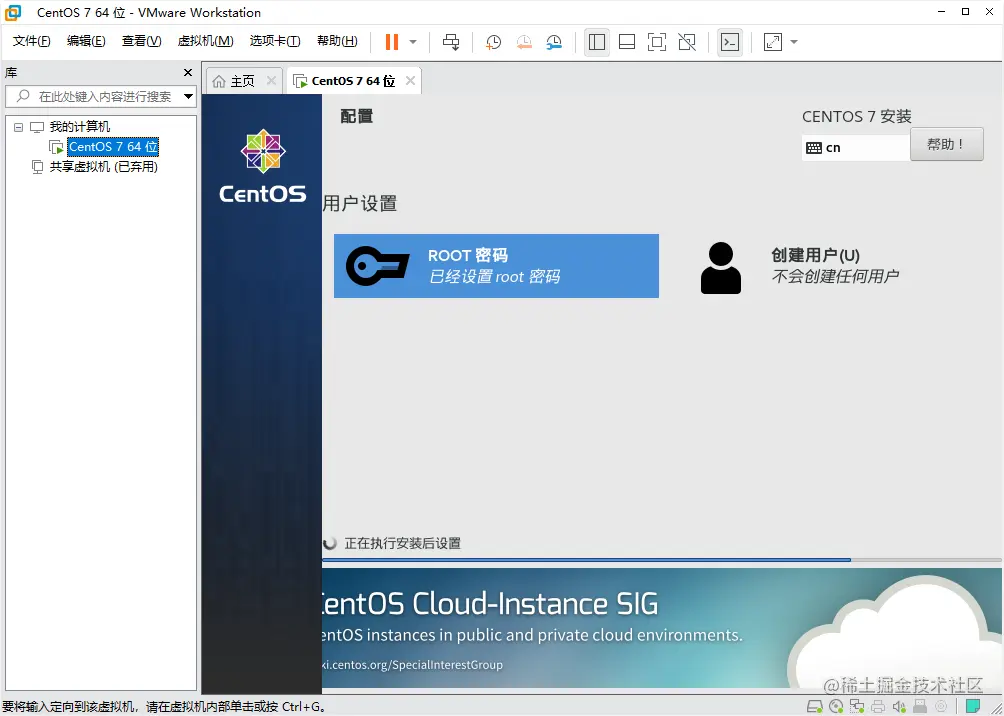This screenshot has height=716, width=1004.
Task: Open the library search dropdown arrow
Action: (188, 97)
